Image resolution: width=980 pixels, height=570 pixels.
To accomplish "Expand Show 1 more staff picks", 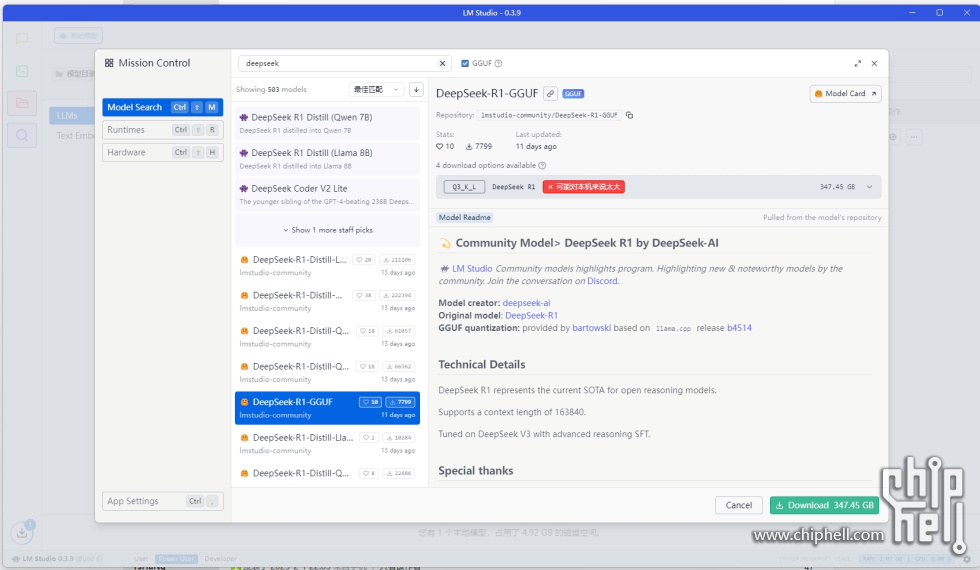I will tap(328, 230).
